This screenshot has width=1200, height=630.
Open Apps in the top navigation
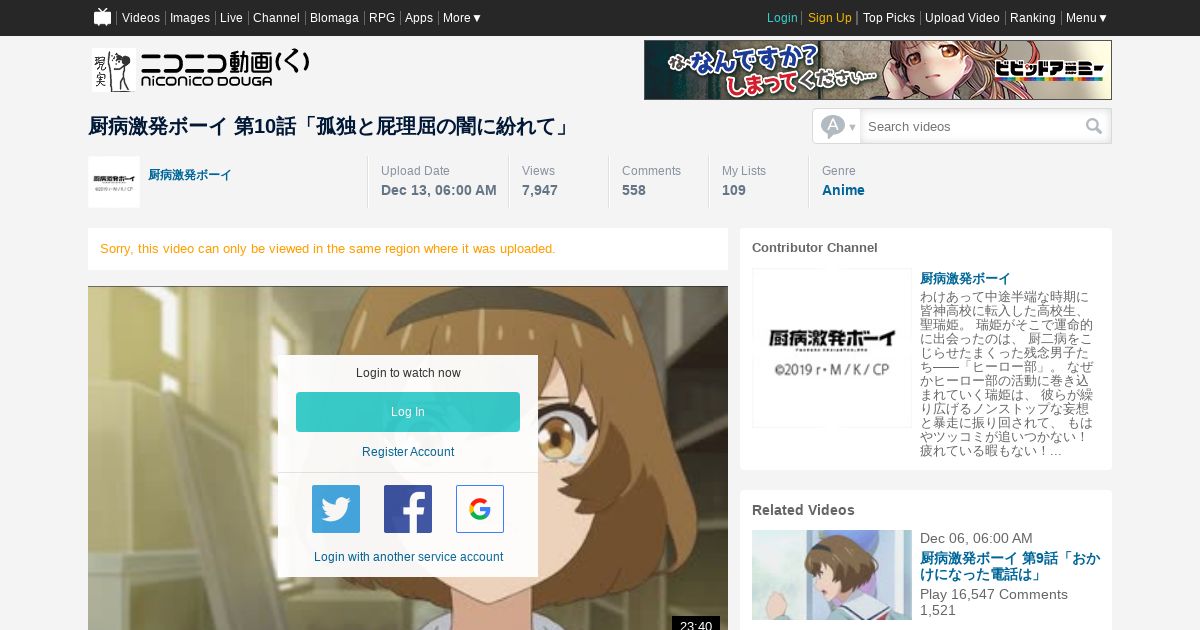click(419, 18)
